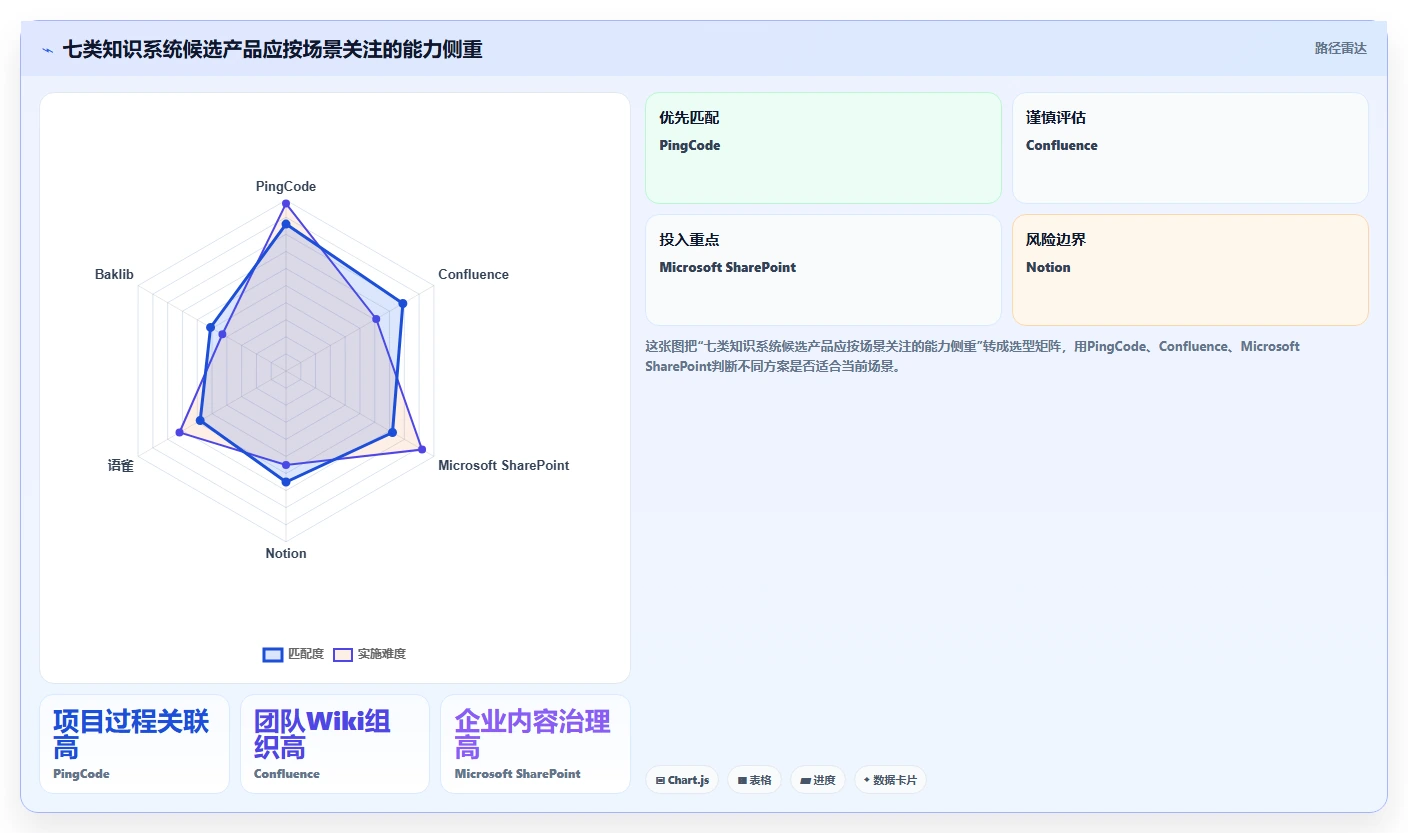Image resolution: width=1408 pixels, height=833 pixels.
Task: Click the Microsoft SharePoint radar axis label
Action: (x=504, y=465)
